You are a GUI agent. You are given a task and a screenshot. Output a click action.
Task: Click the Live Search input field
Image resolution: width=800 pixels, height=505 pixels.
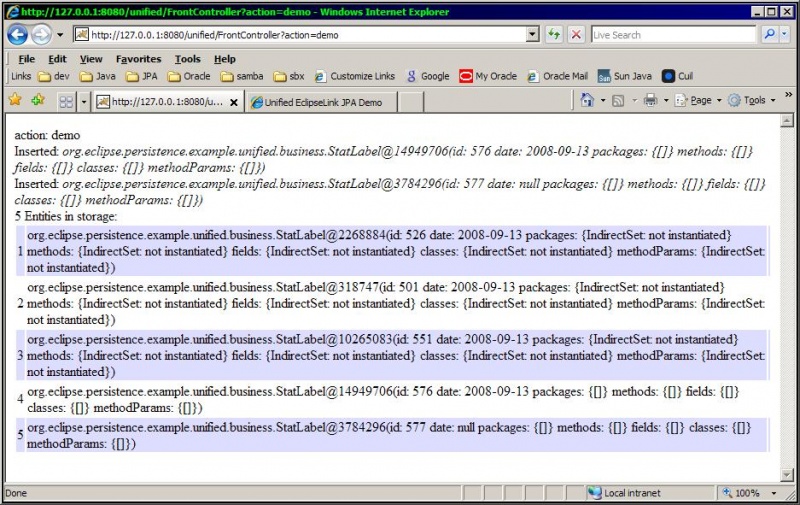pyautogui.click(x=673, y=35)
